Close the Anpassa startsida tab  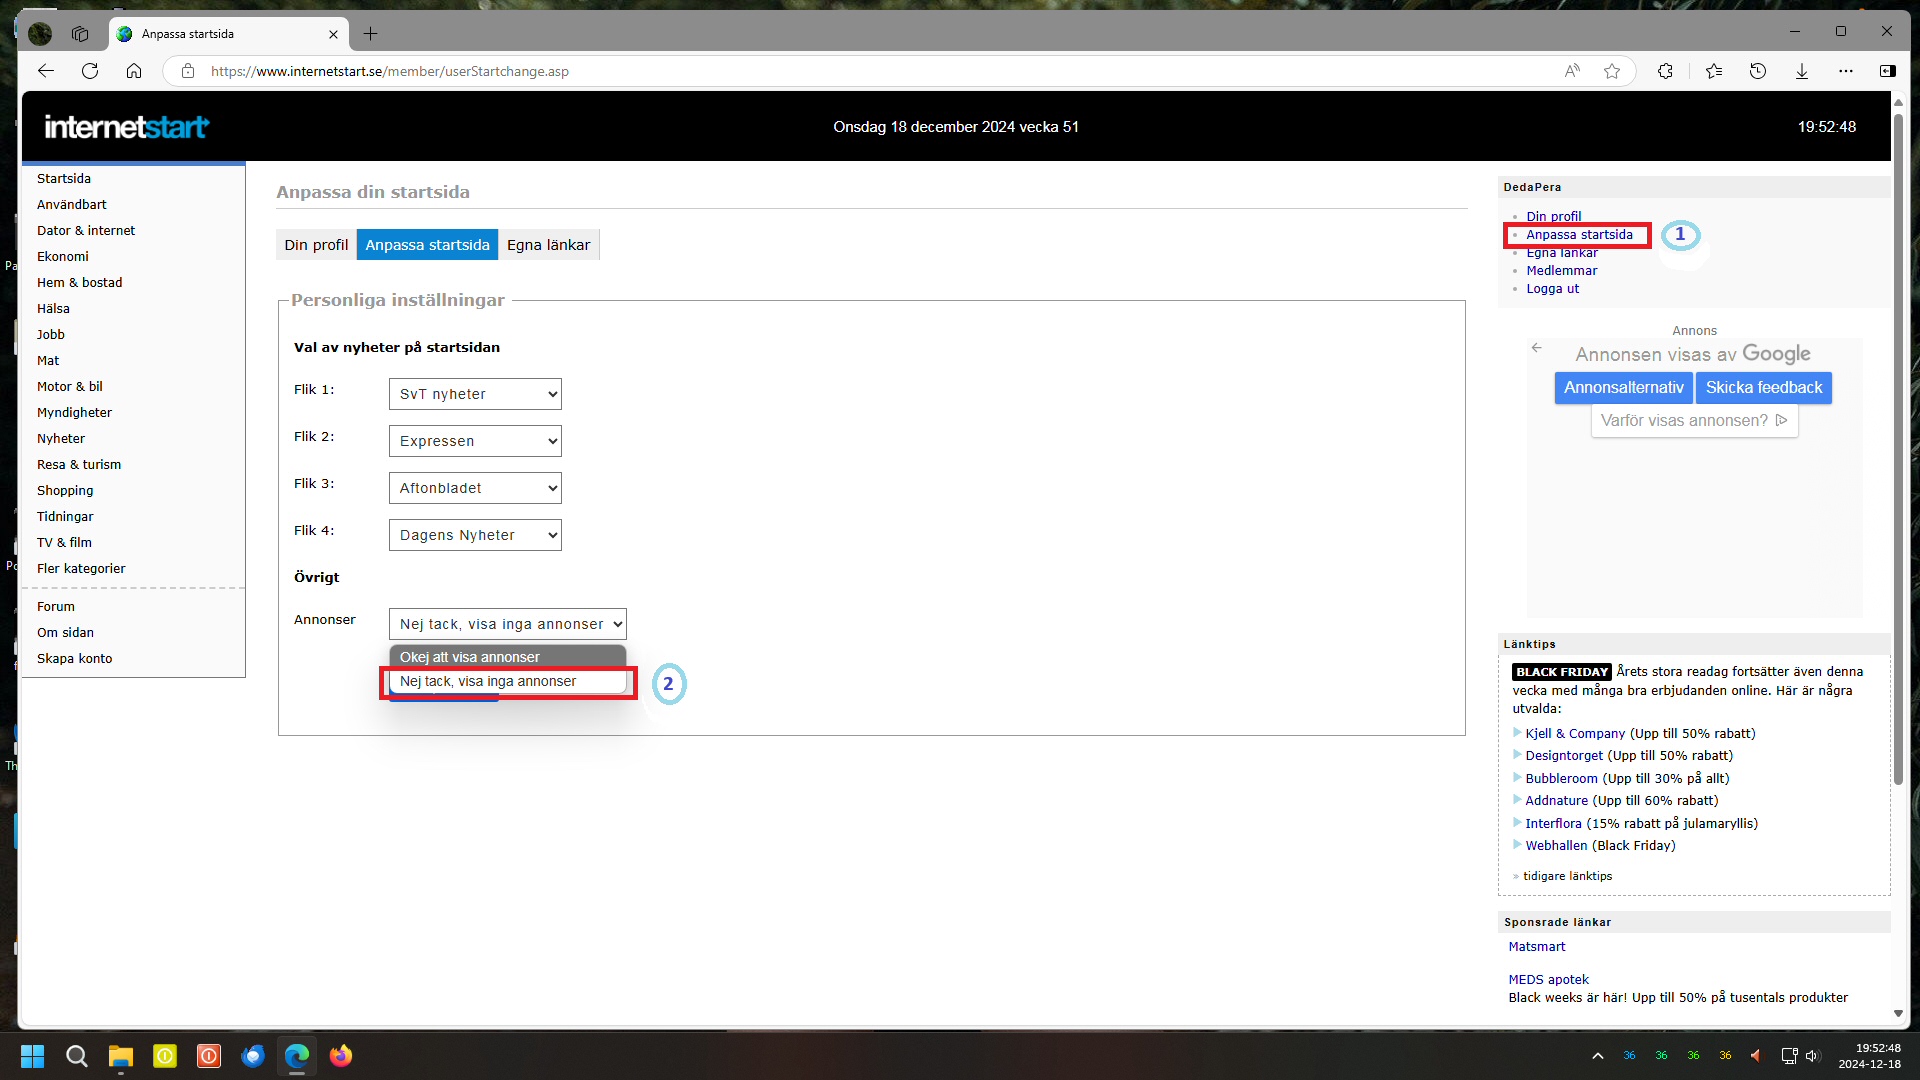tap(333, 34)
